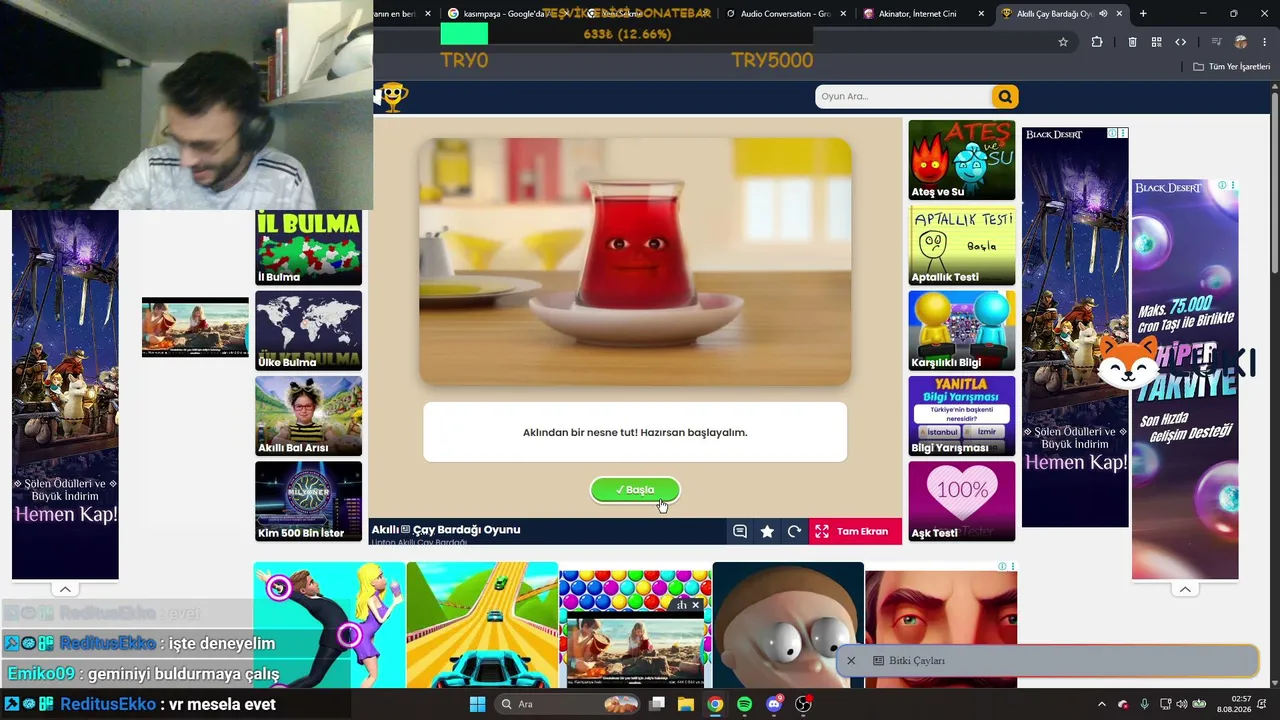Open the Akıllı Bal Arısı game thumbnail

(308, 416)
